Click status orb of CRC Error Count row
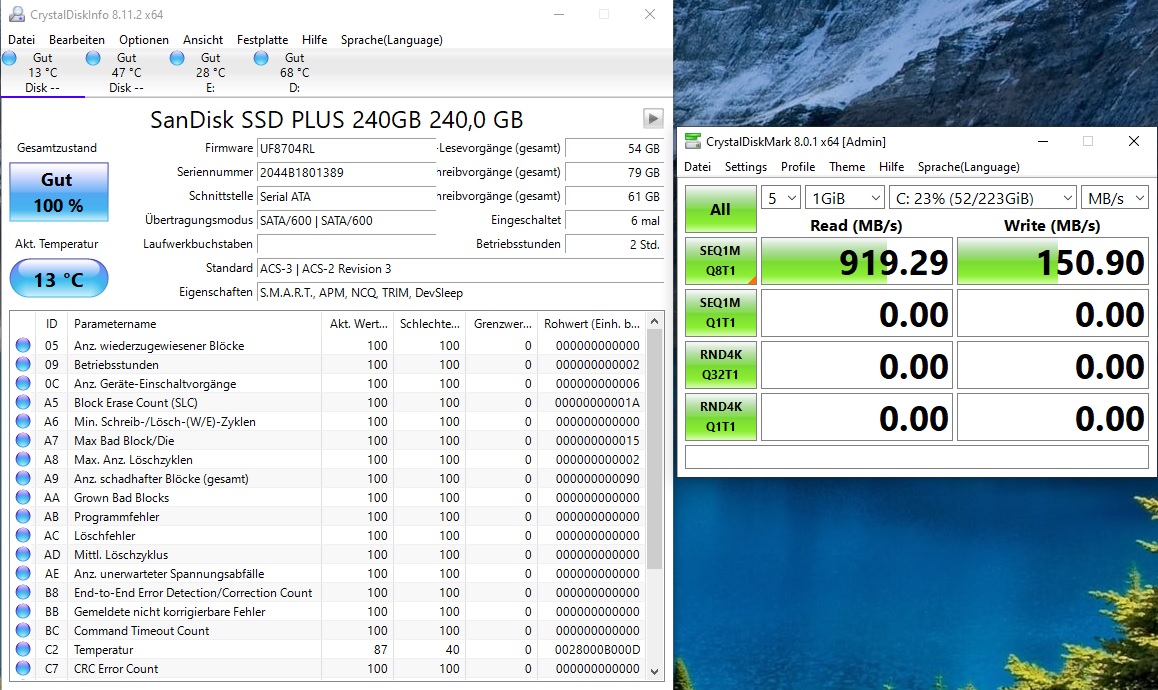The image size is (1158, 690). (x=23, y=669)
